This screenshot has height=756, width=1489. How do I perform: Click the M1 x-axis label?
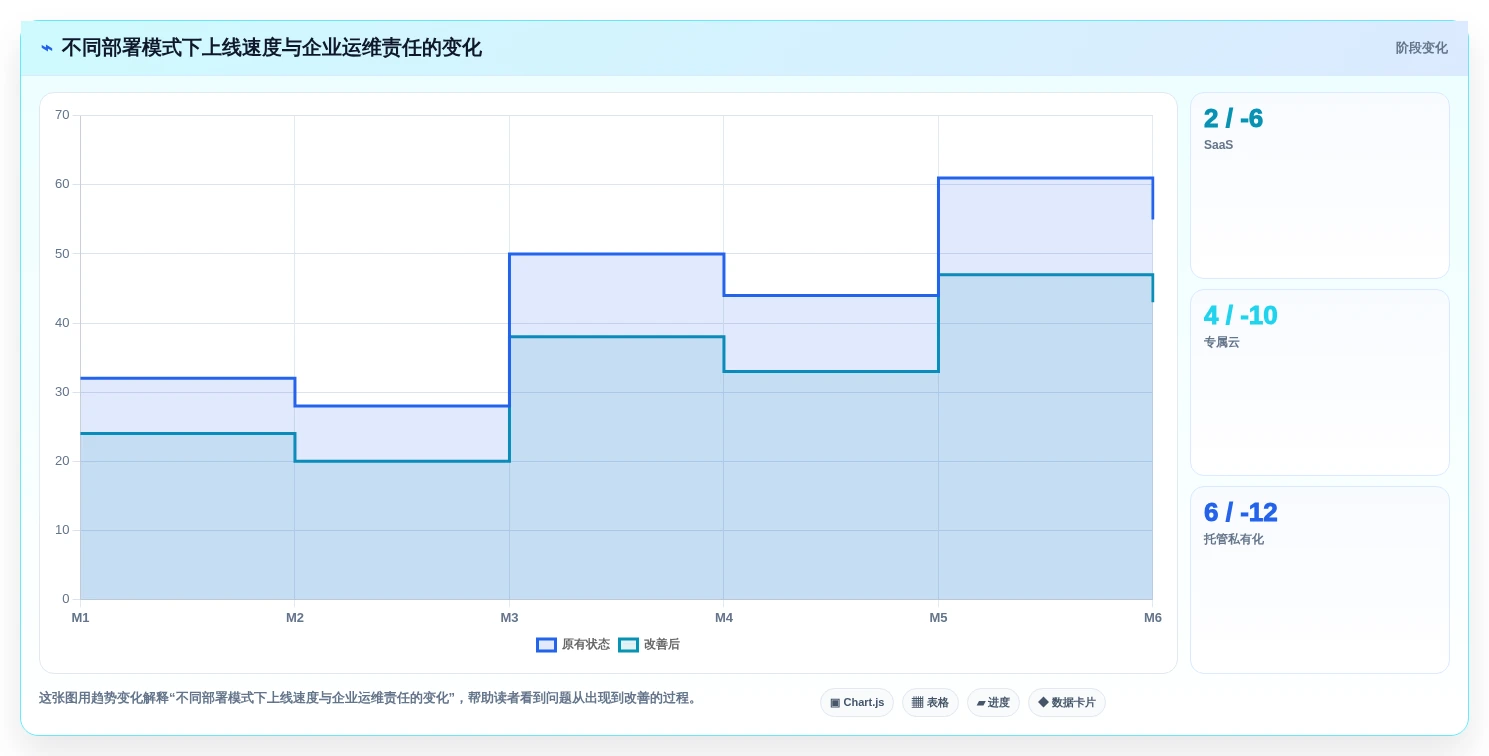point(80,618)
